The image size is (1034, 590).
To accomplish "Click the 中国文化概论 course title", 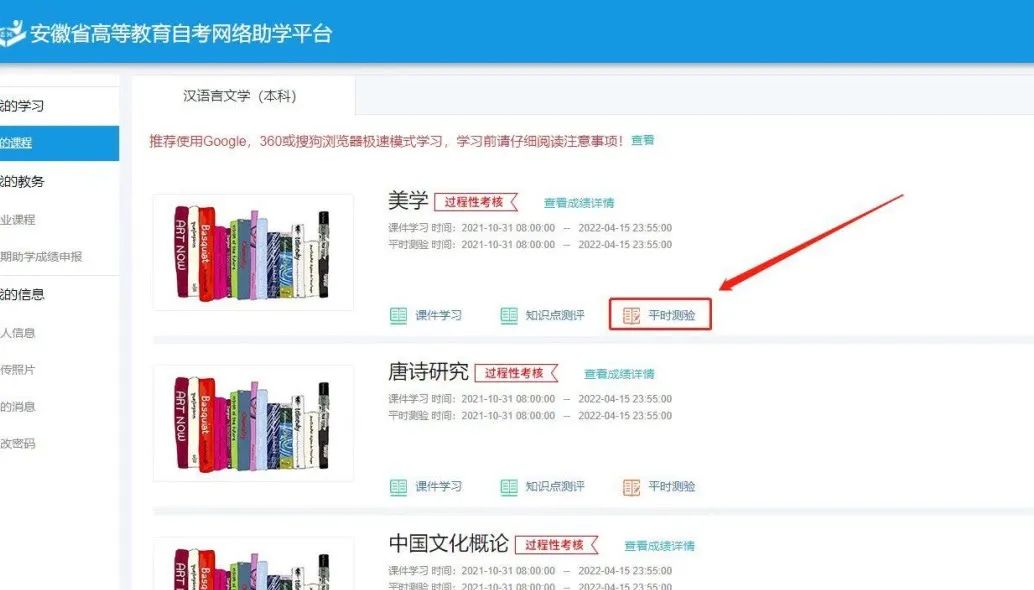I will pyautogui.click(x=448, y=544).
